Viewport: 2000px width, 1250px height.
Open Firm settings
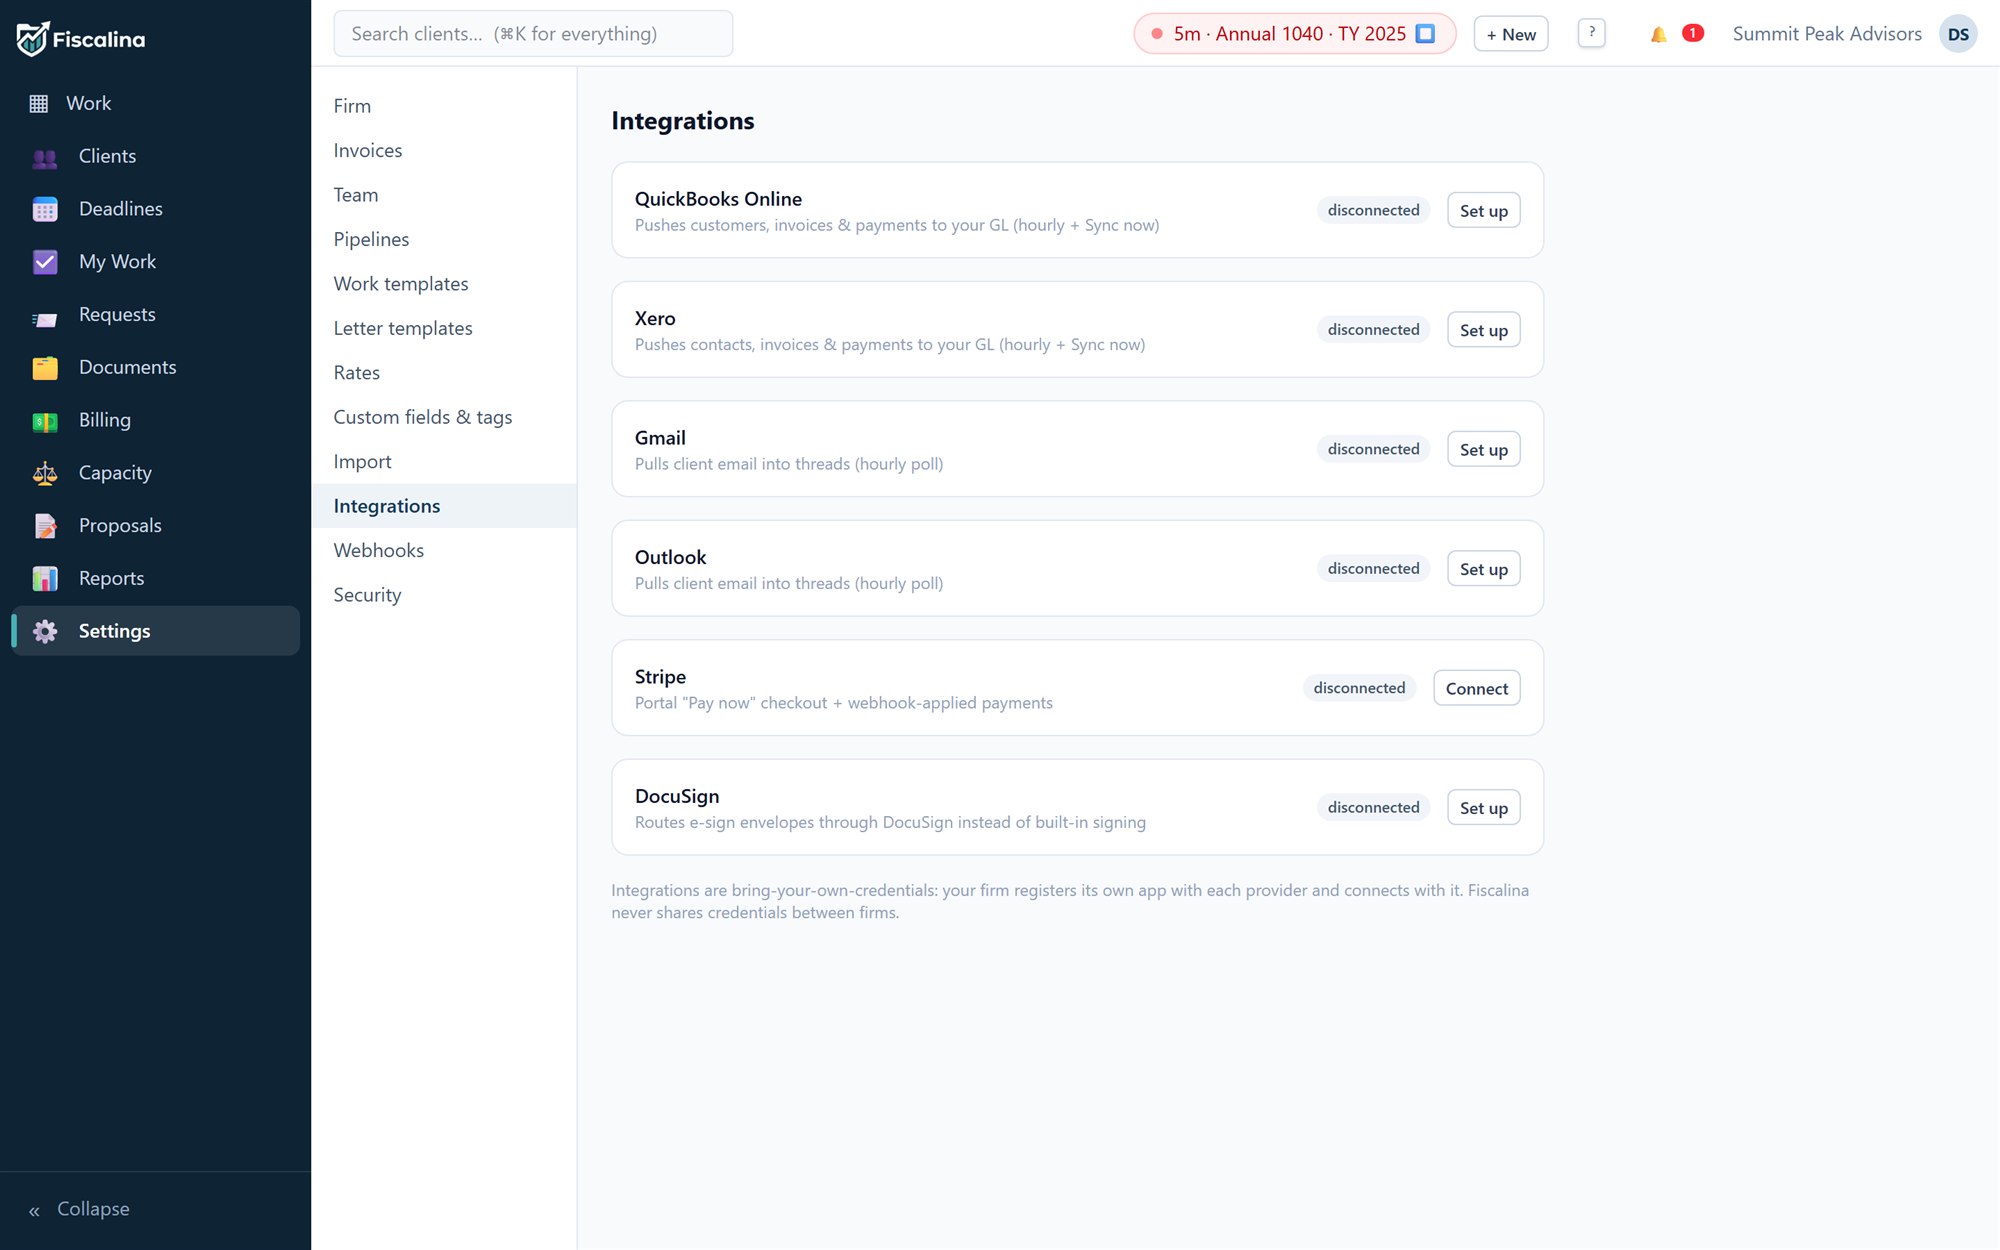(445, 106)
